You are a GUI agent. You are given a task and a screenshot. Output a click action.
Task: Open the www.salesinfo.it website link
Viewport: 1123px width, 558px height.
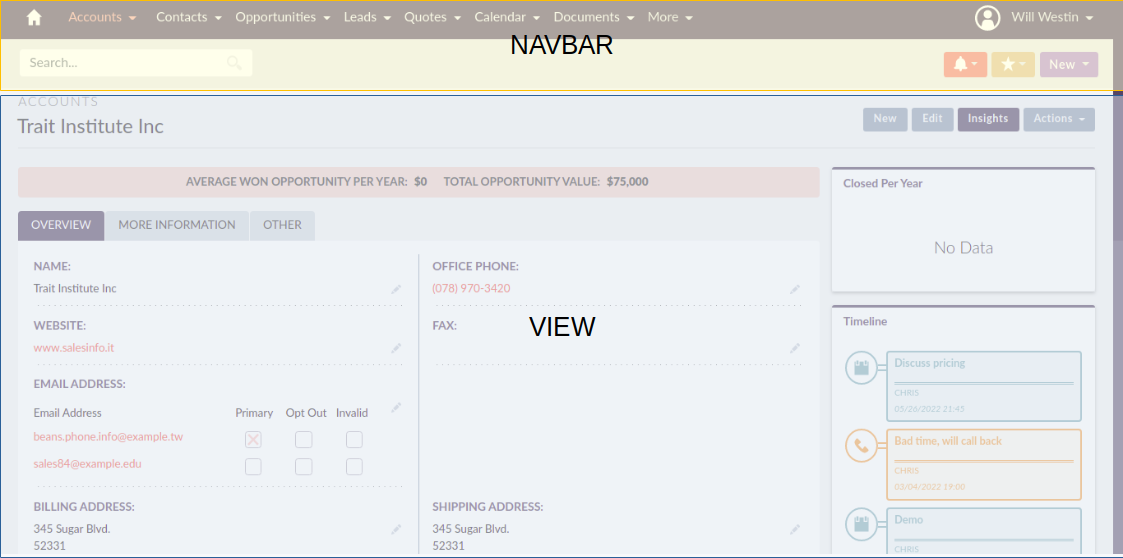[x=74, y=347]
